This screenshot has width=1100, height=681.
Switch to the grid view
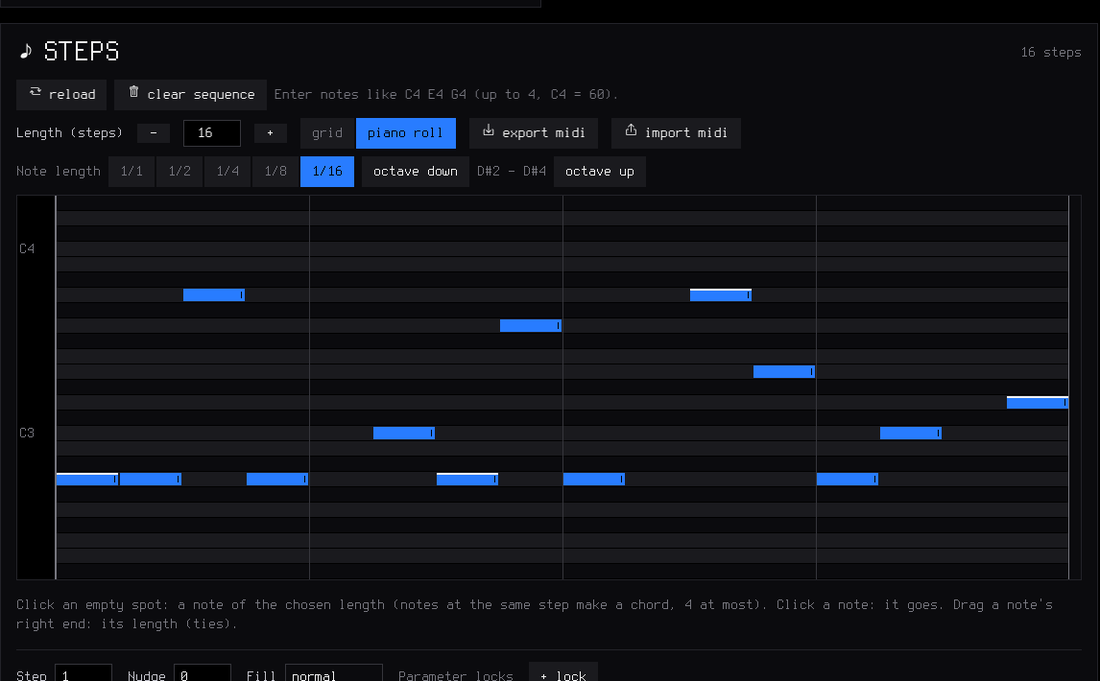(x=328, y=133)
